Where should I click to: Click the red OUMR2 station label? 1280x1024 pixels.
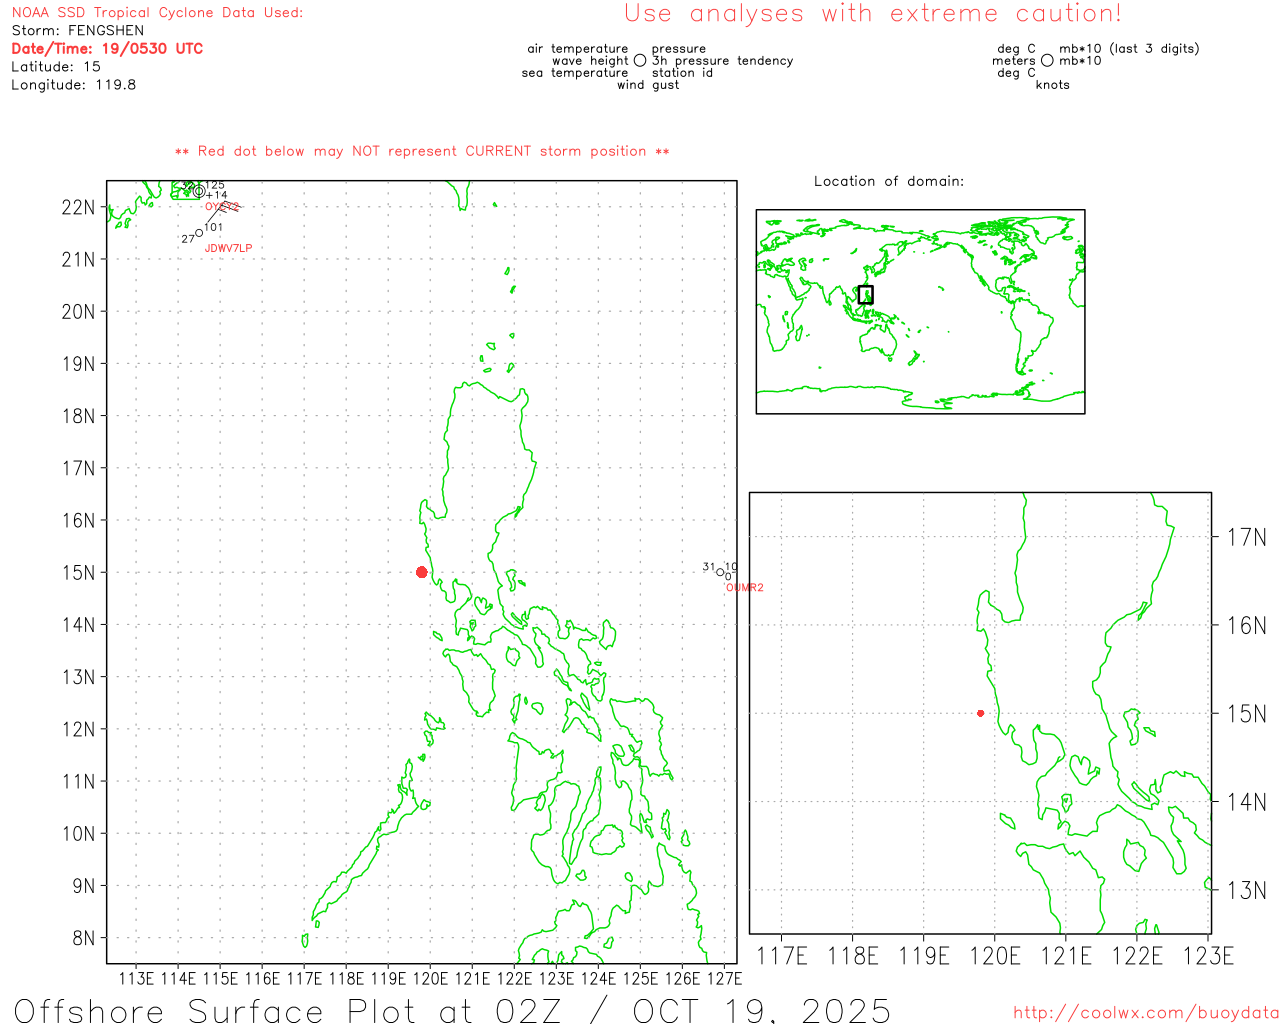point(744,588)
